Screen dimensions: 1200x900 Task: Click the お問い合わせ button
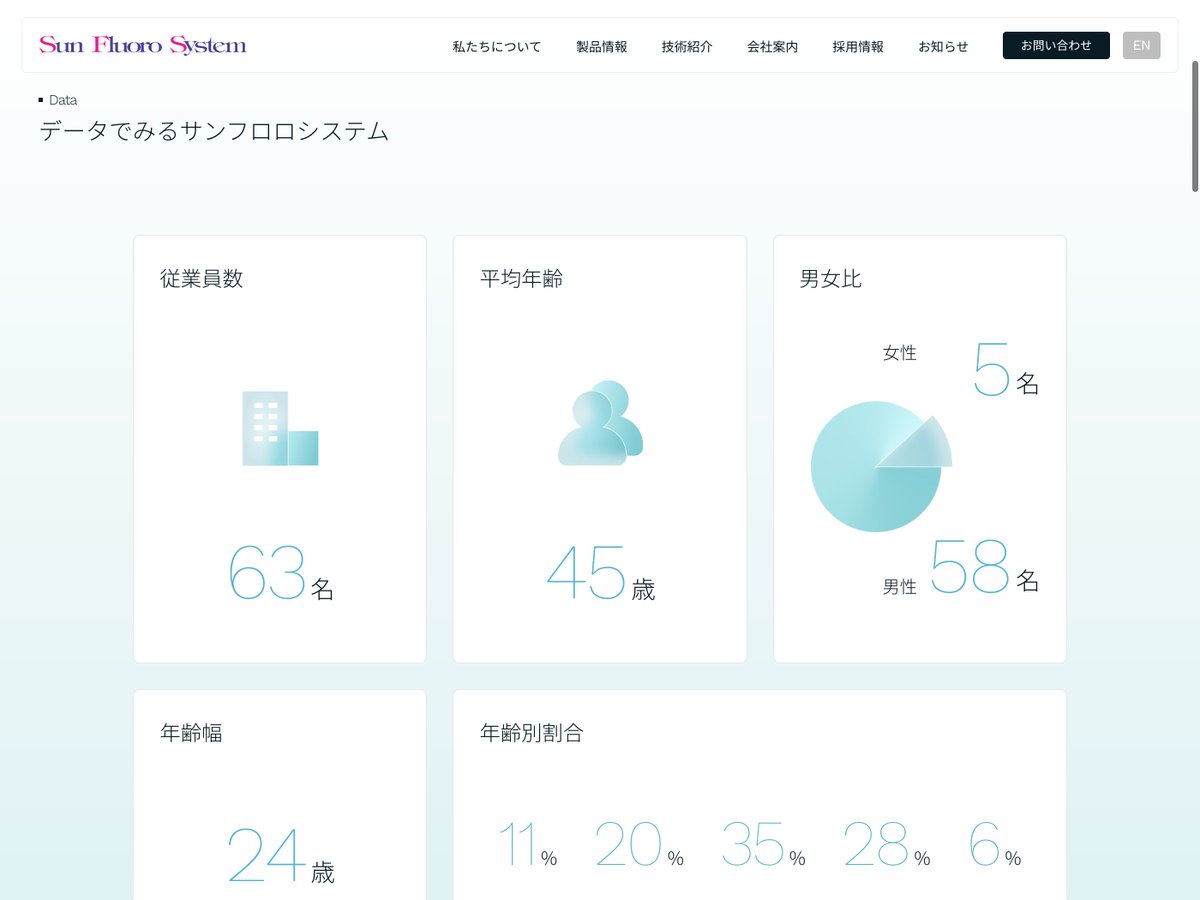coord(1056,46)
